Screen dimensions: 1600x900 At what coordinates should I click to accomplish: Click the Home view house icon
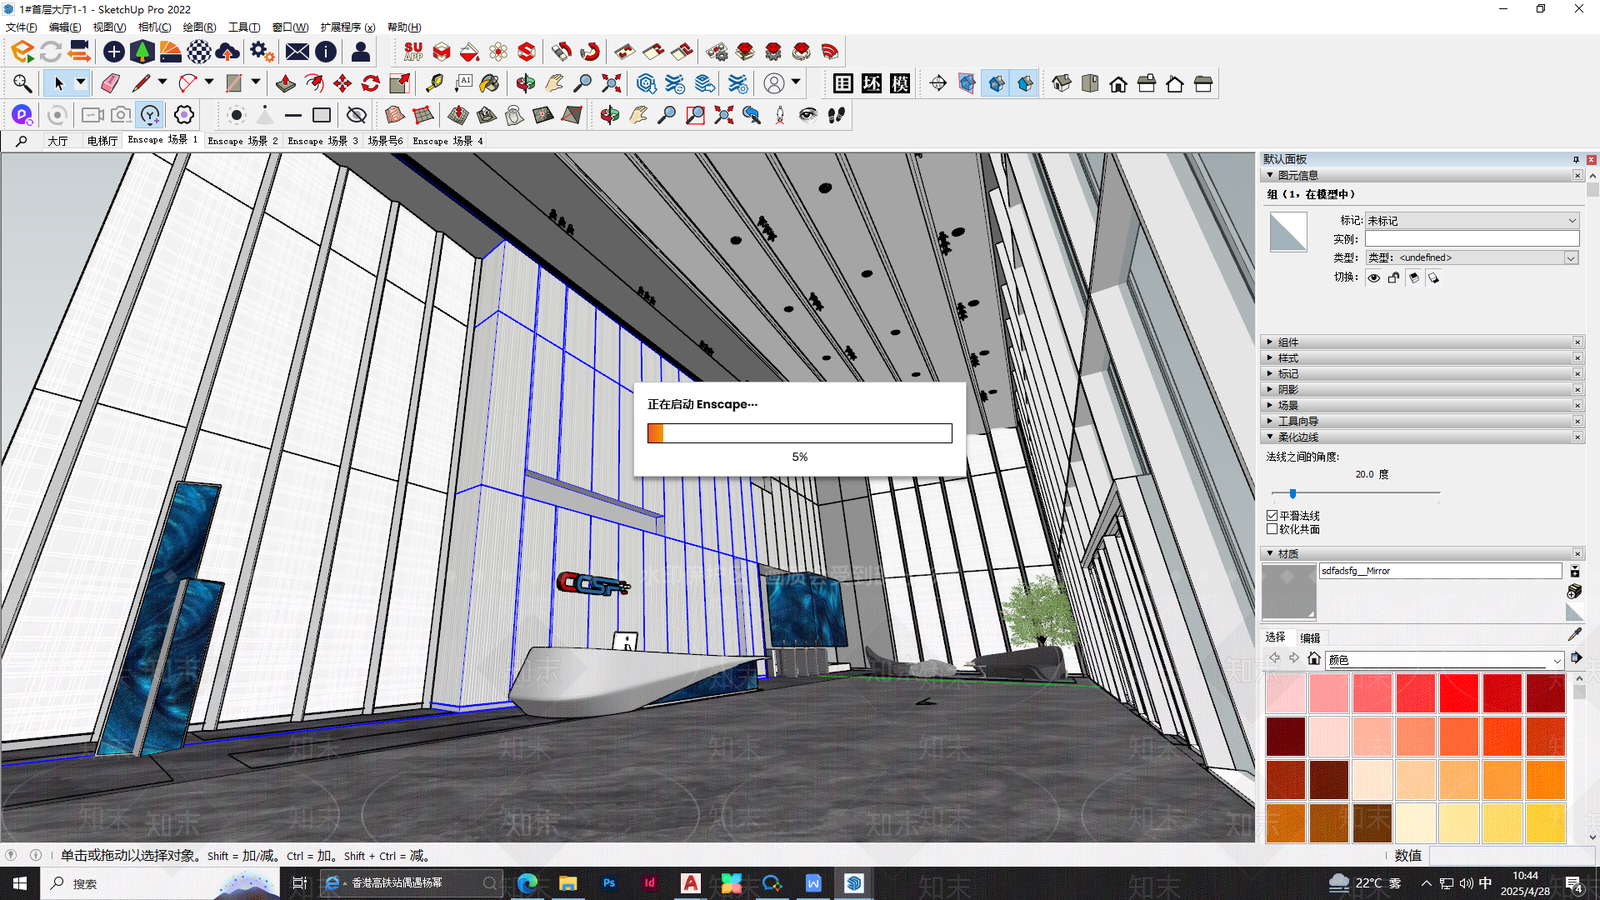coord(1118,83)
